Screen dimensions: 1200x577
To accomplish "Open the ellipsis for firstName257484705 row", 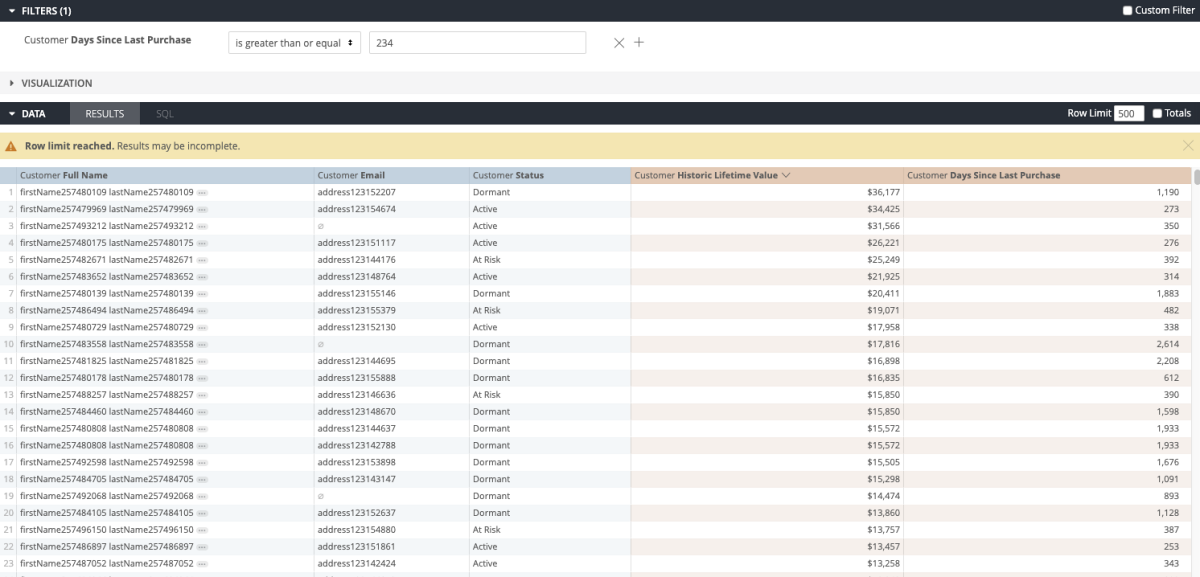I will (202, 479).
